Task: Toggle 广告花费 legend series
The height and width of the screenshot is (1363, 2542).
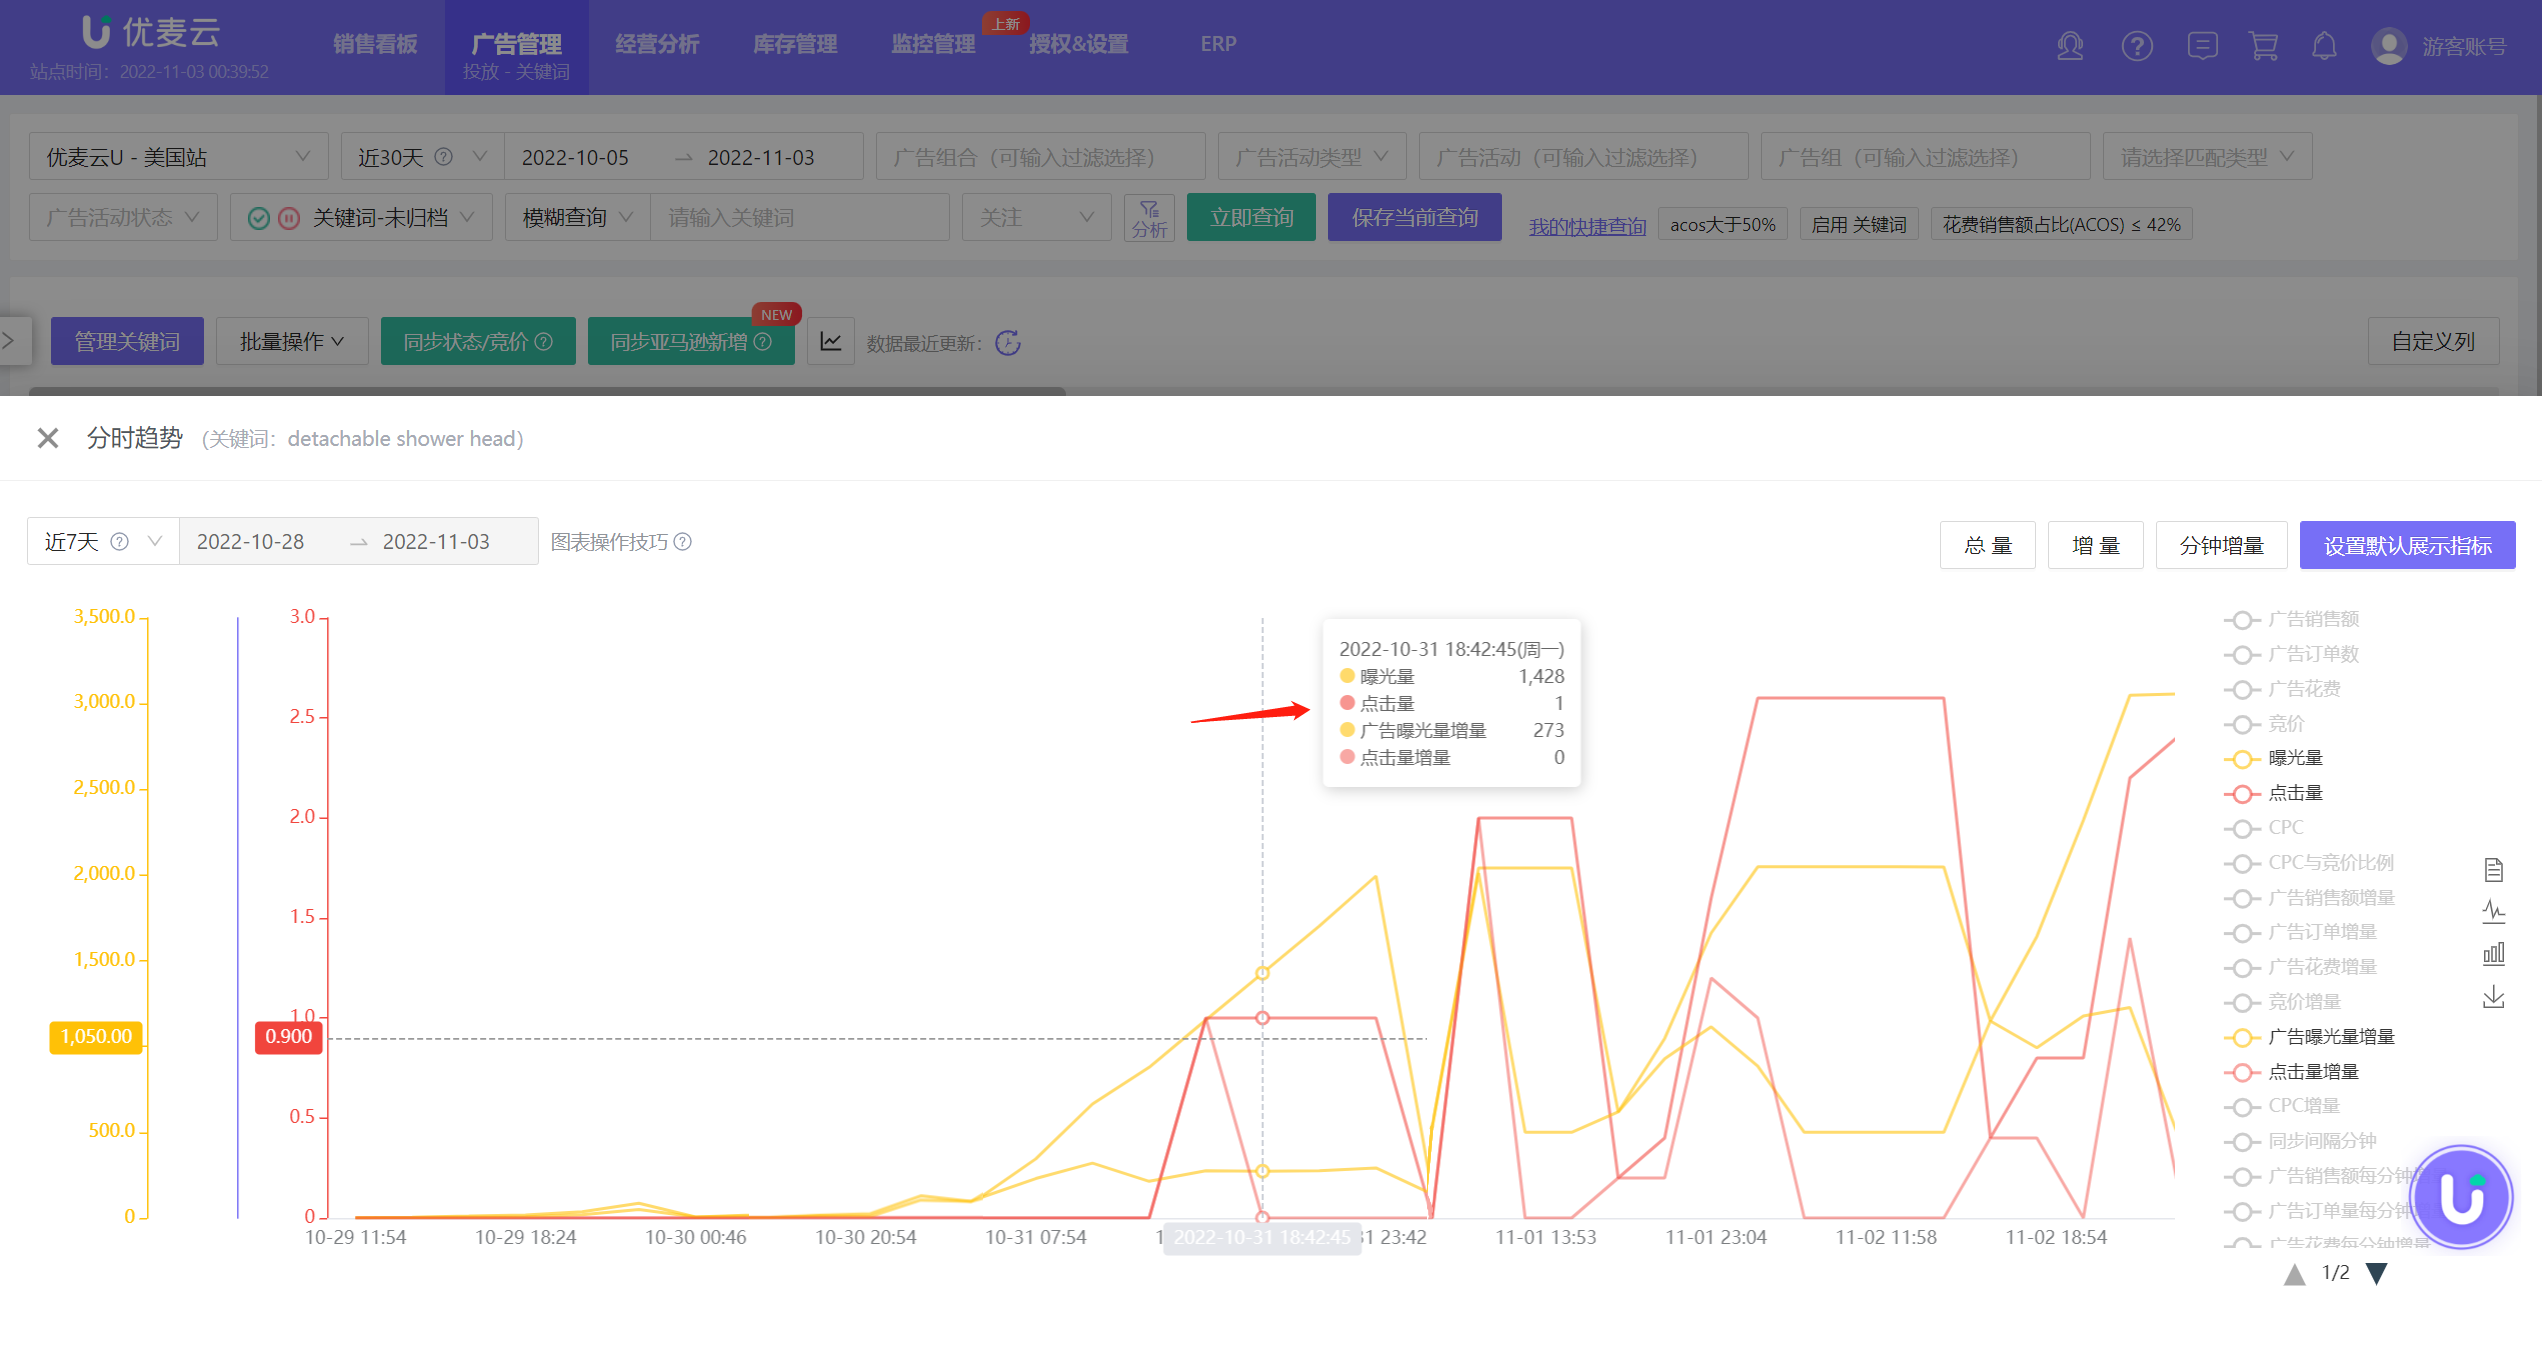Action: click(2282, 689)
